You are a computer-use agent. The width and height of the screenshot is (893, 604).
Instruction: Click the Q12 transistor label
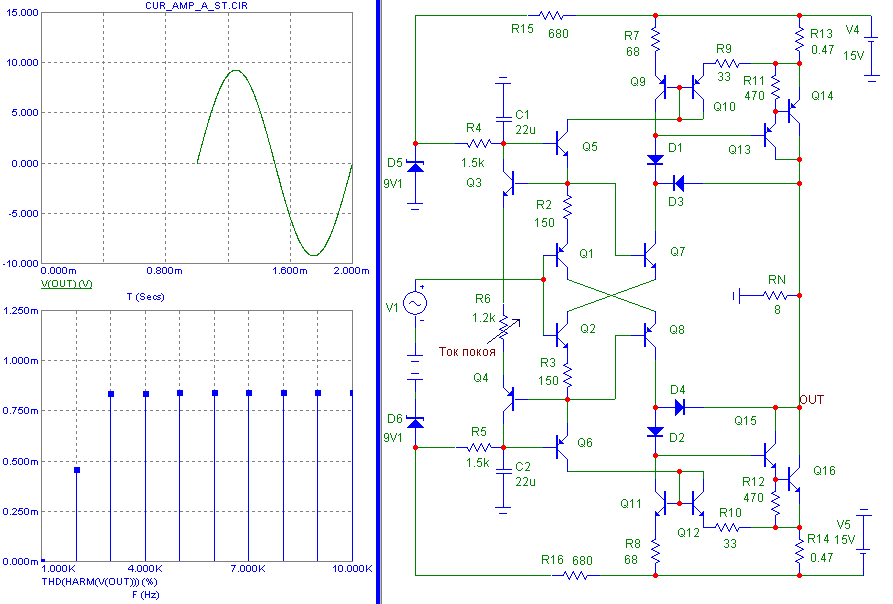point(688,533)
